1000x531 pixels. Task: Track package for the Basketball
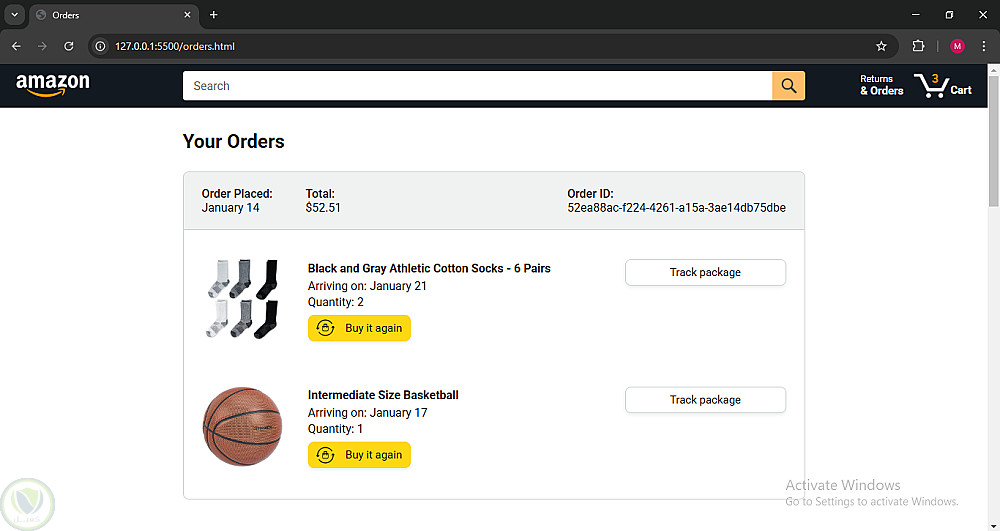click(705, 400)
